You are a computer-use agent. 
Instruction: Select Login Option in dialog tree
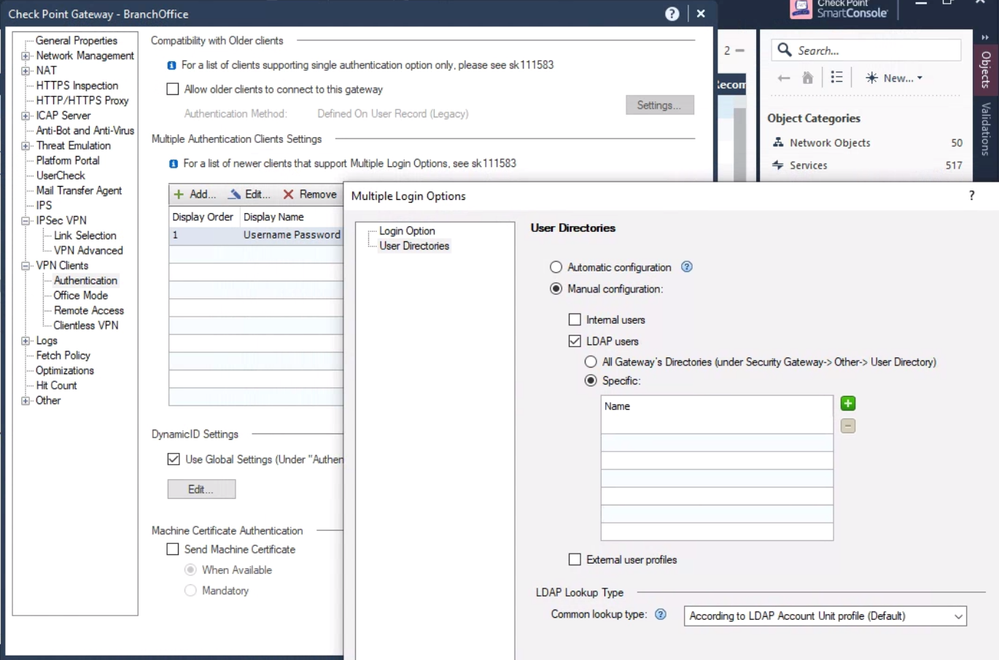pos(407,231)
